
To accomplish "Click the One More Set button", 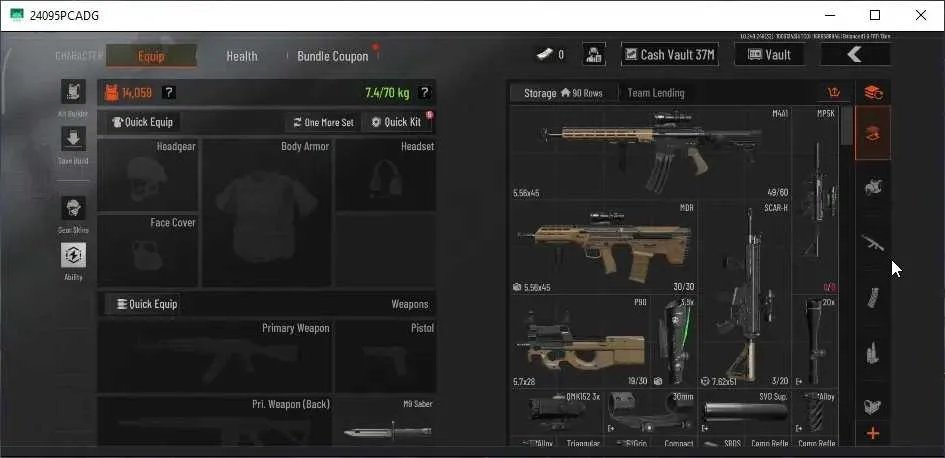I will [323, 122].
